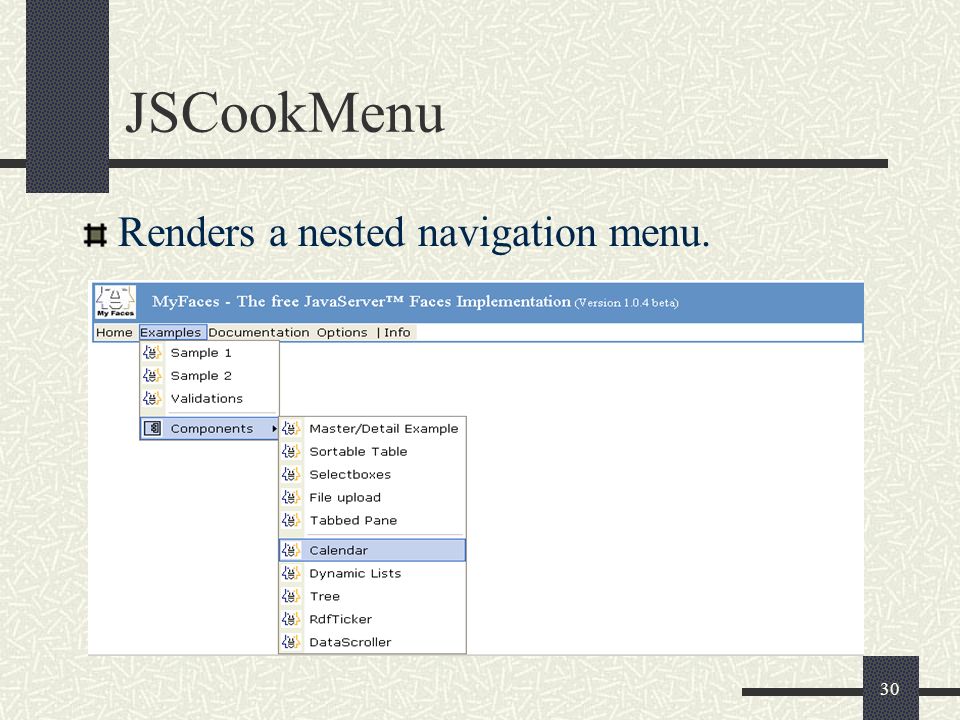Open the Options menu
This screenshot has width=960, height=720.
(342, 332)
